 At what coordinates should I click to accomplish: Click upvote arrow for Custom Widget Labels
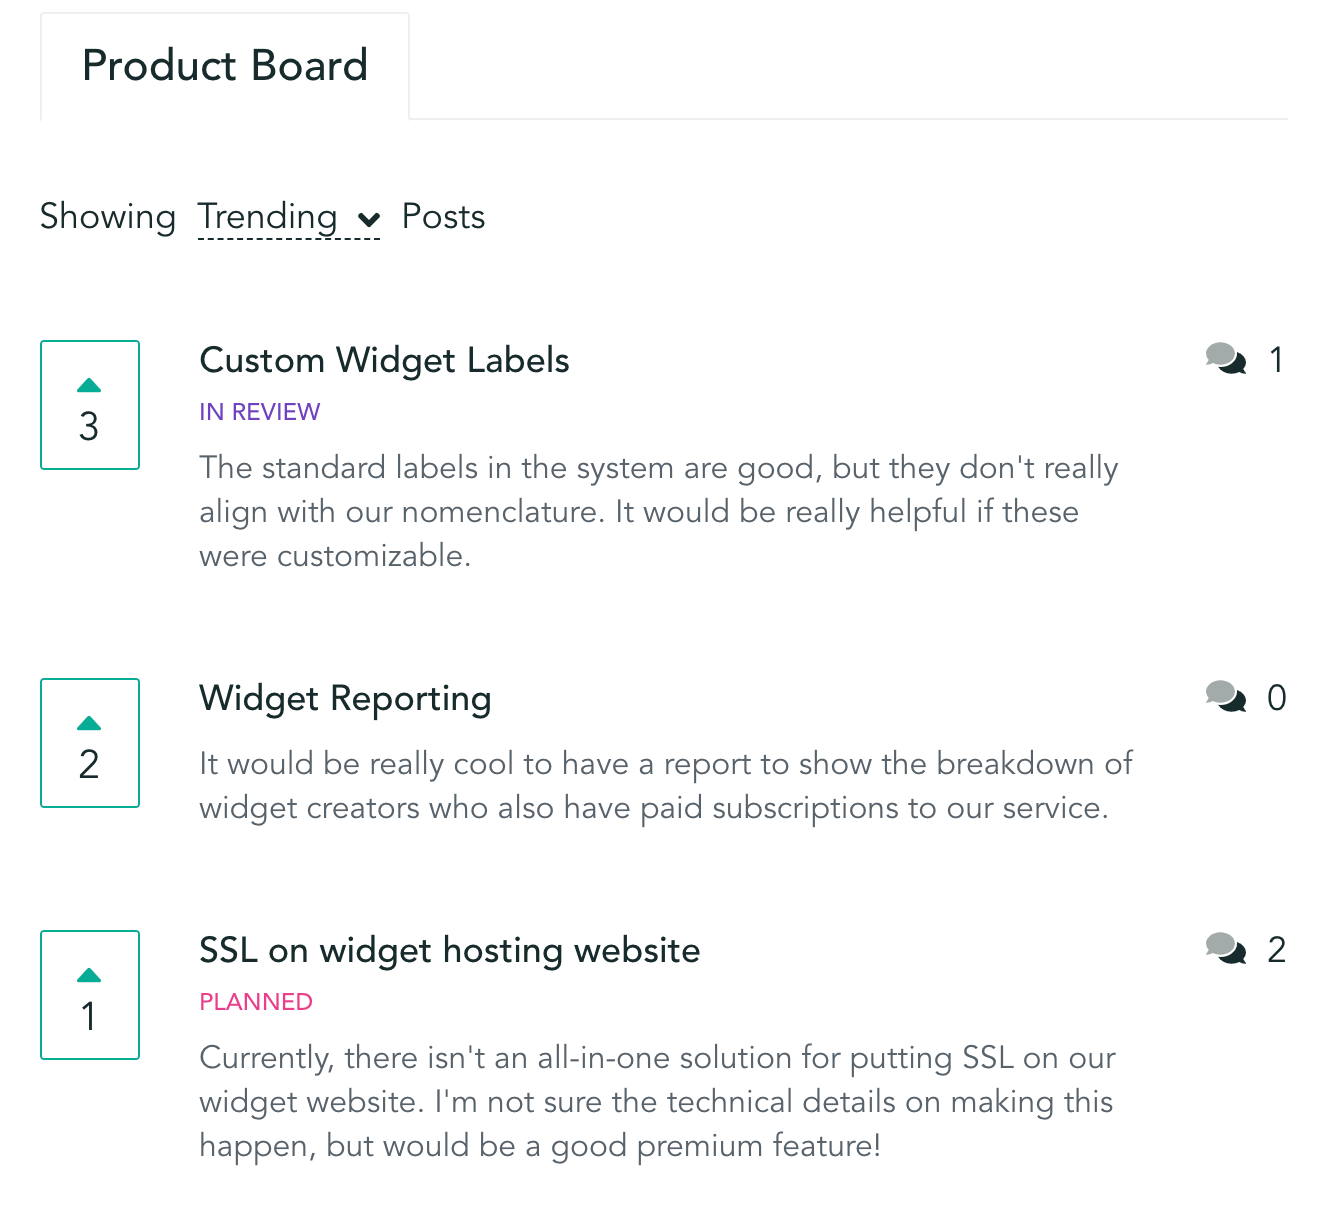point(89,386)
